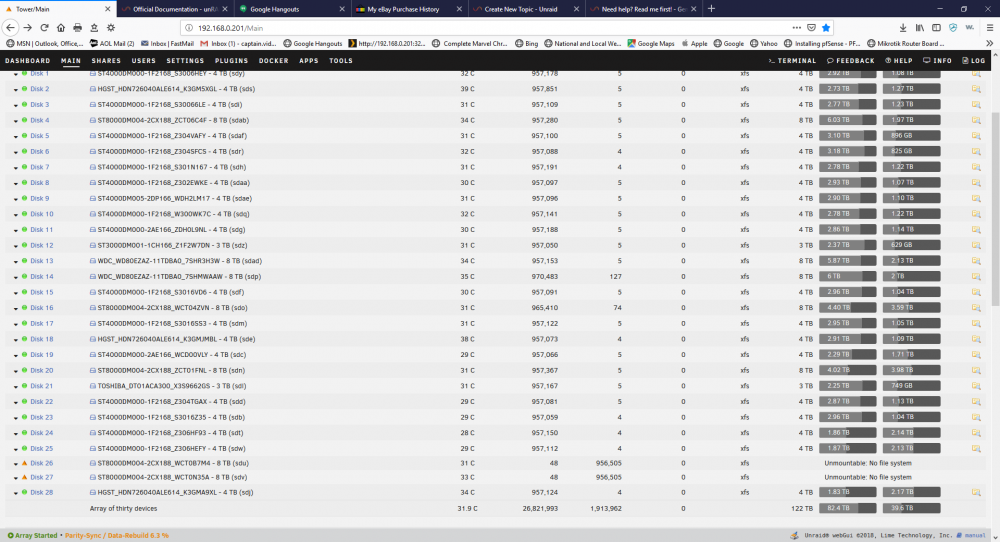
Task: Go back with the browser back arrow
Action: 10,28
